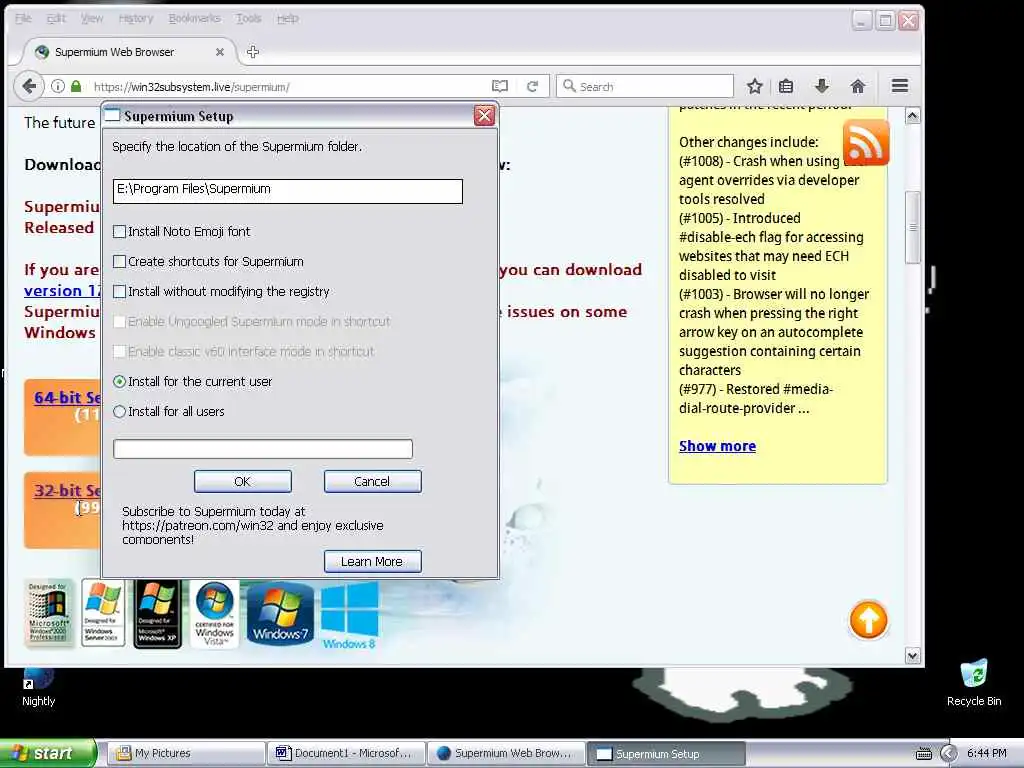
Task: Click the Windows Server 2003 badge
Action: (x=103, y=613)
